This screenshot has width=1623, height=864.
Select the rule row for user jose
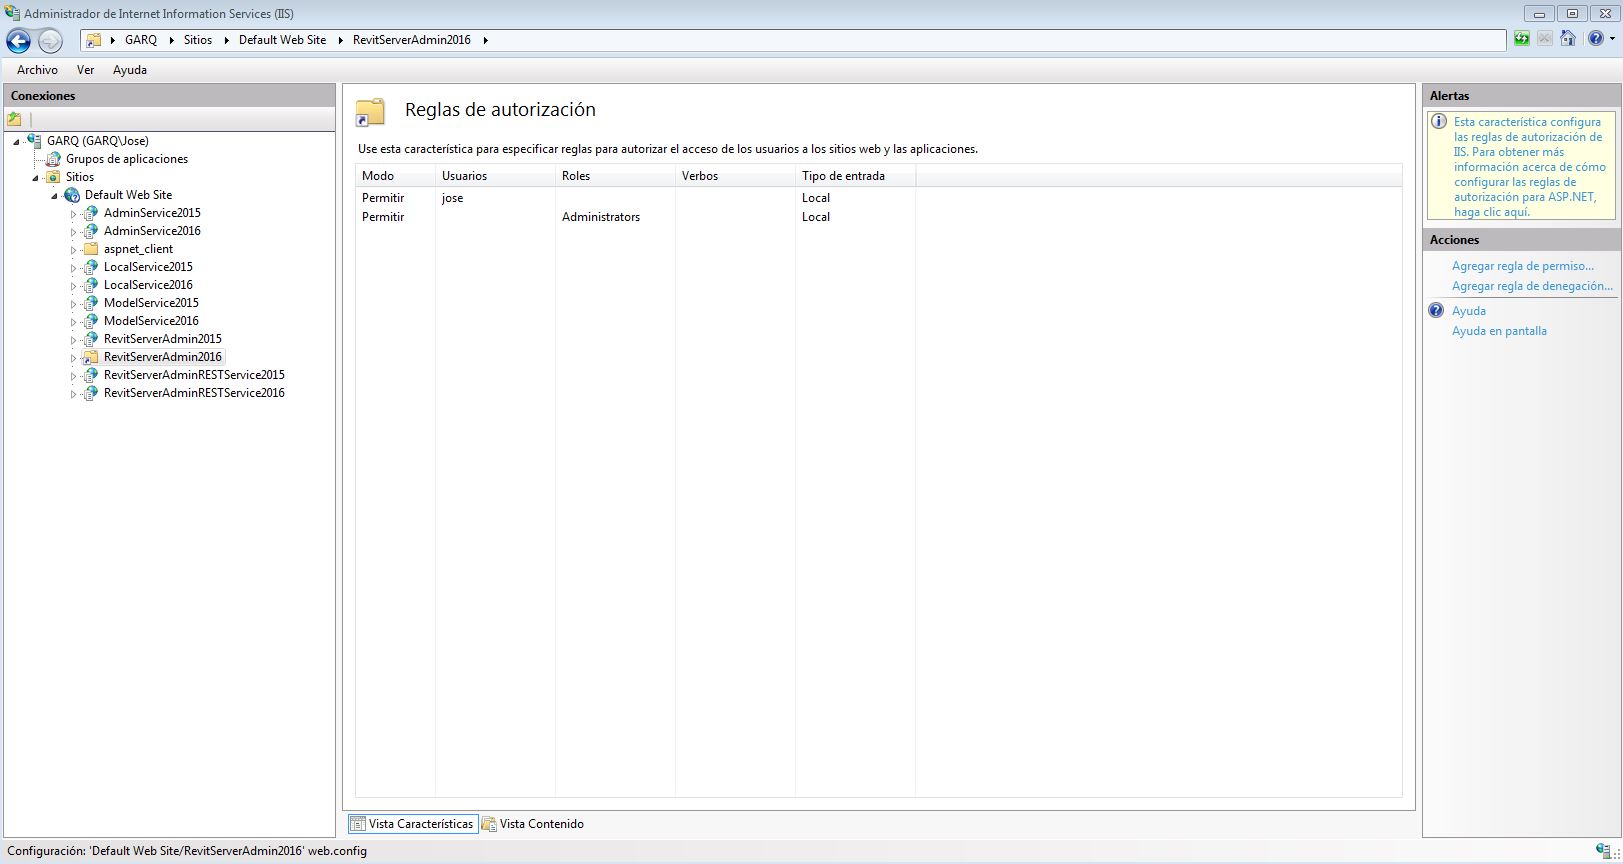[x=452, y=198]
